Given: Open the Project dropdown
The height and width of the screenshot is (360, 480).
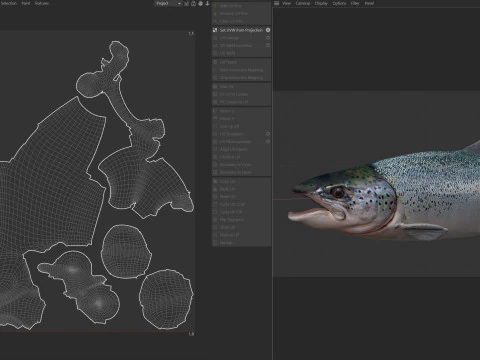Looking at the screenshot, I should tap(168, 3).
